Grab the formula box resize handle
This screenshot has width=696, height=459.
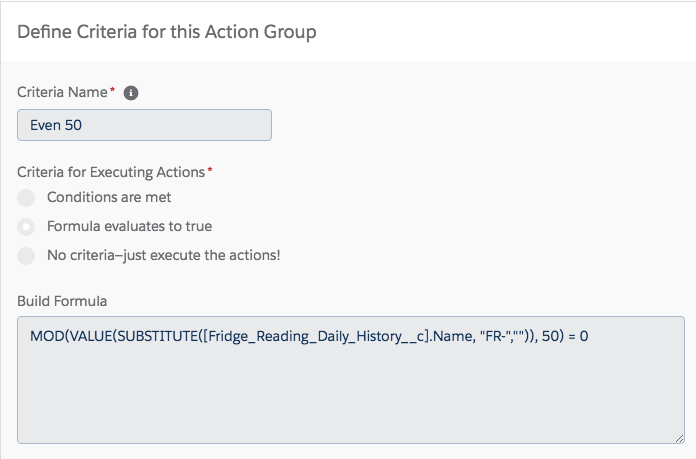tap(679, 438)
